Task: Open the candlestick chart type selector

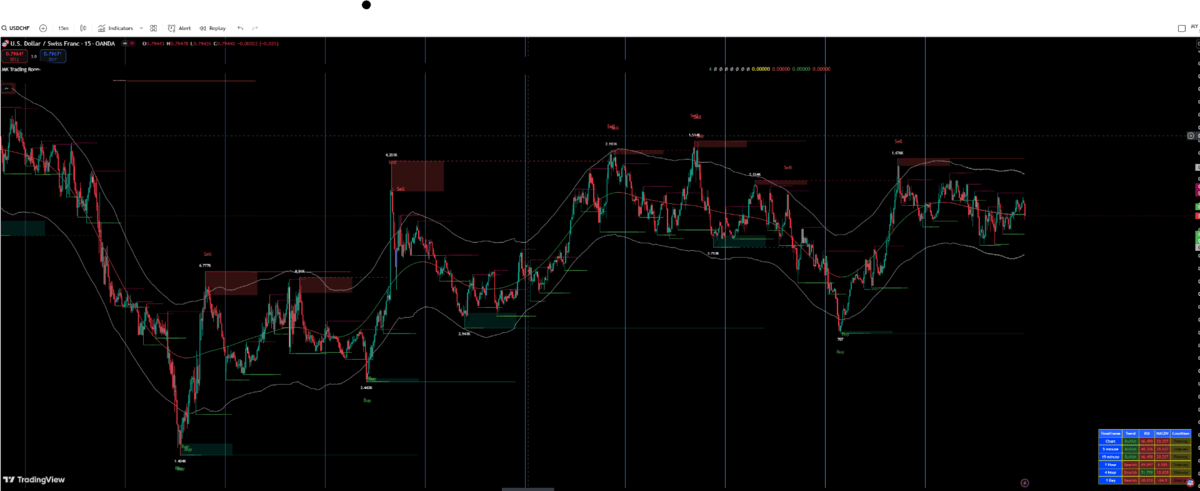Action: (83, 28)
